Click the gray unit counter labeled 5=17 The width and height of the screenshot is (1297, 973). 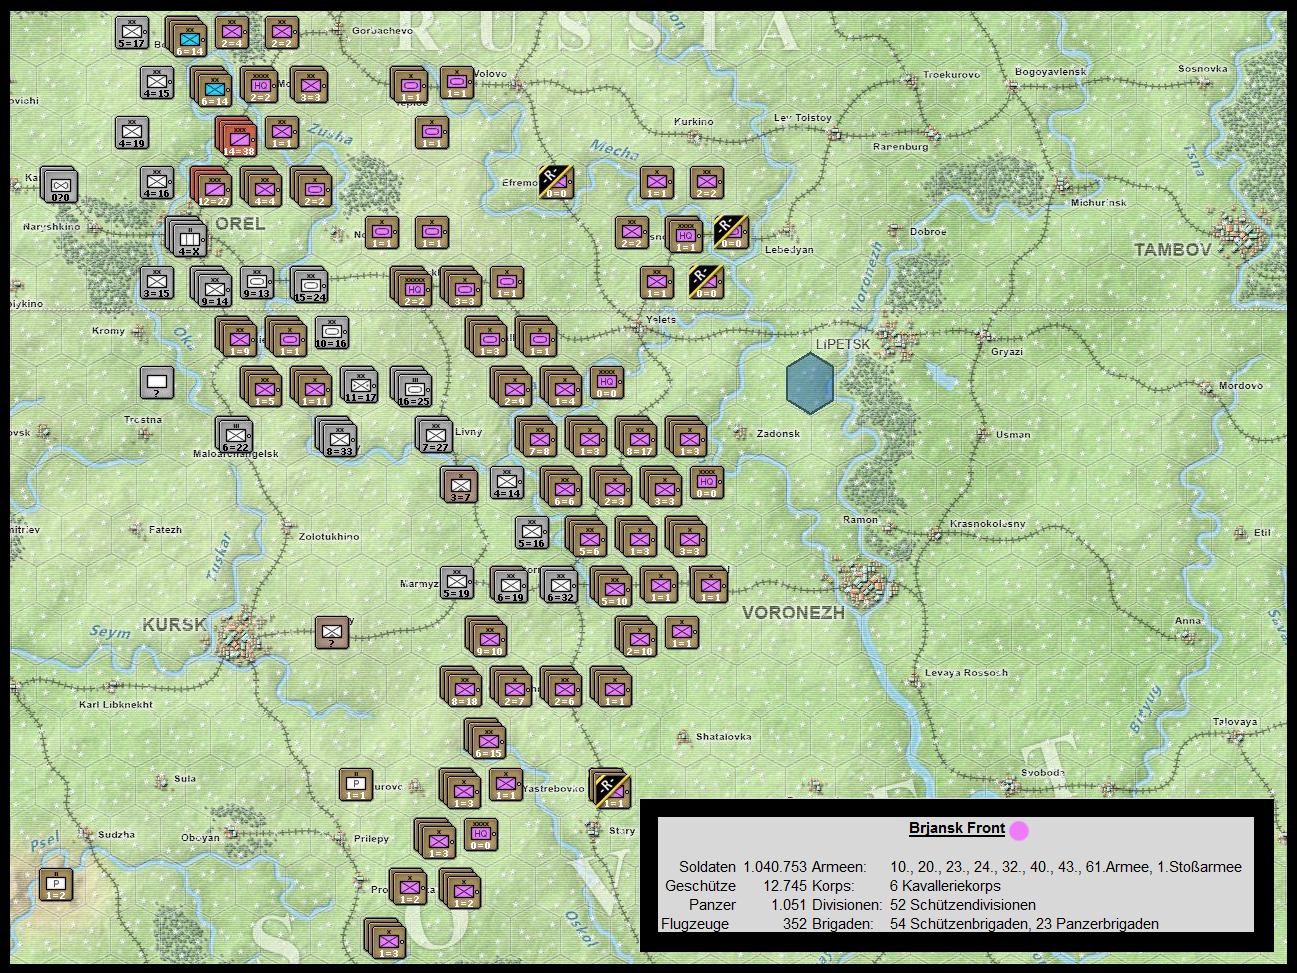pos(132,33)
